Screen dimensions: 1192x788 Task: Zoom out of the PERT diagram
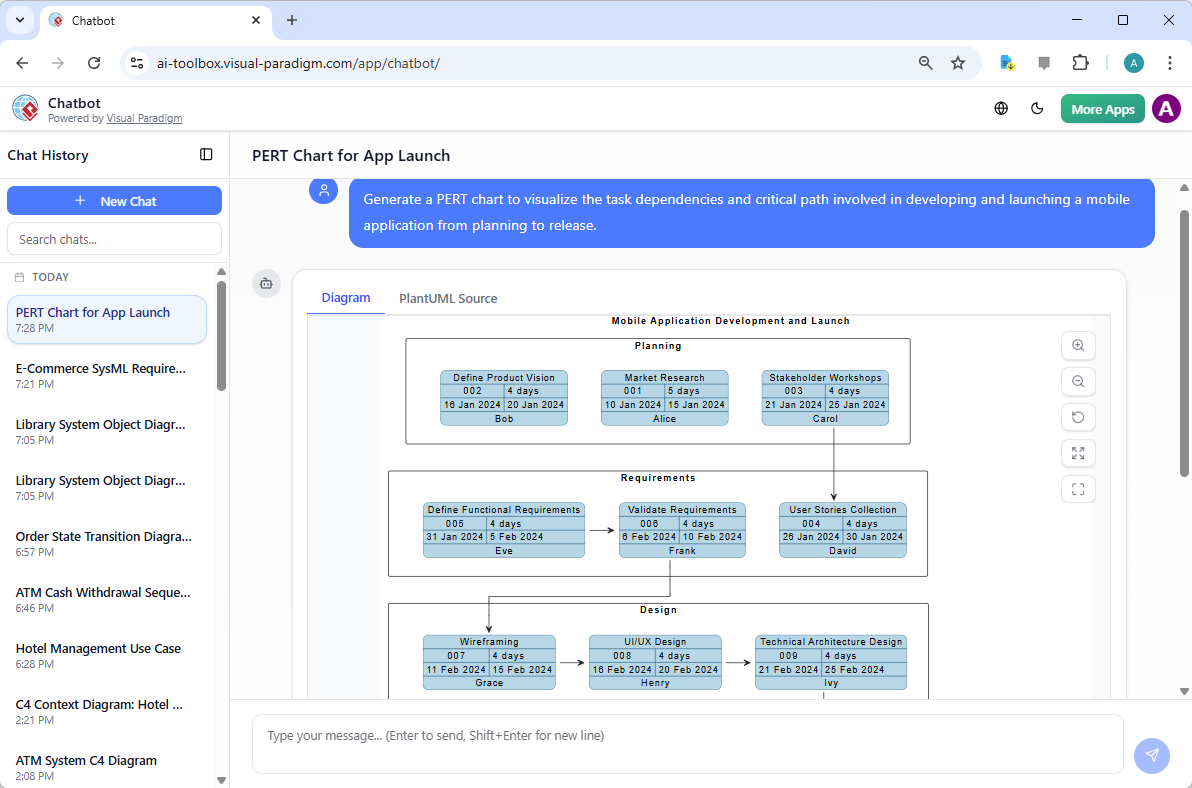click(x=1078, y=381)
